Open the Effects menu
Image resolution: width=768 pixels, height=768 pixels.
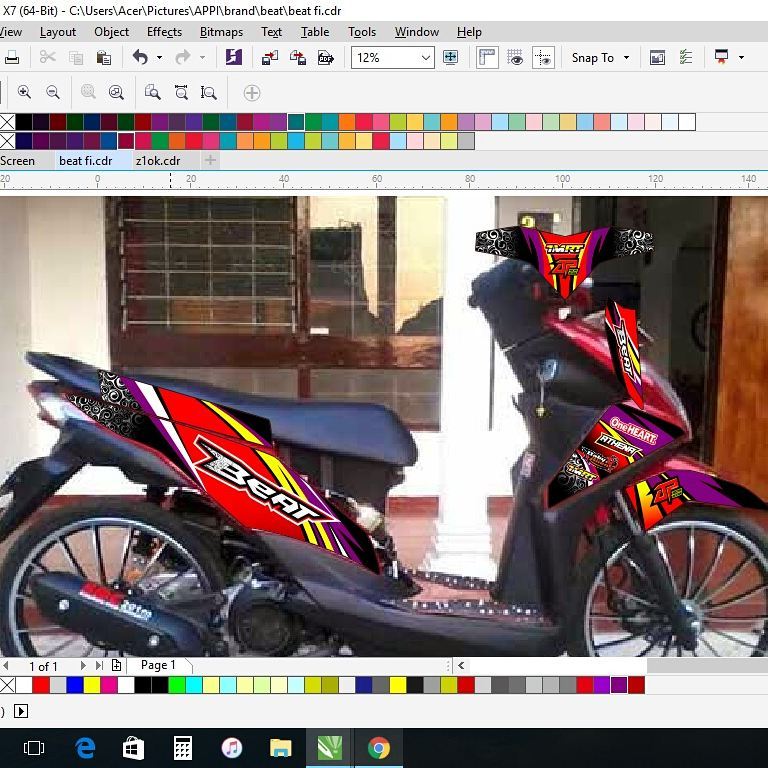164,32
